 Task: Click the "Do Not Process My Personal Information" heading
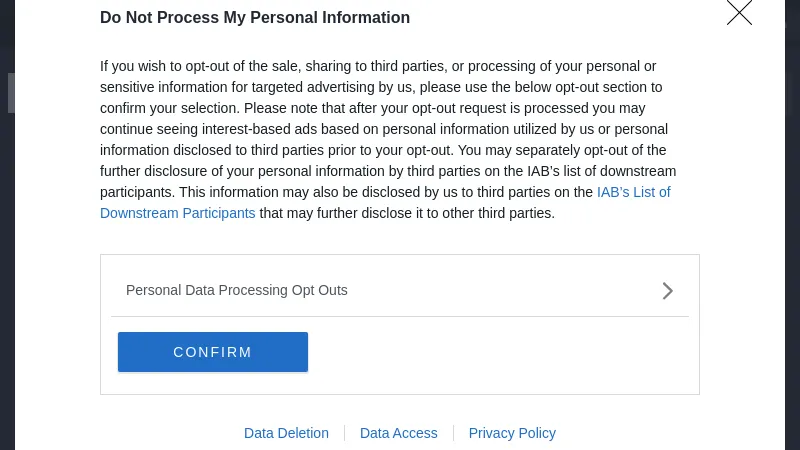255,18
